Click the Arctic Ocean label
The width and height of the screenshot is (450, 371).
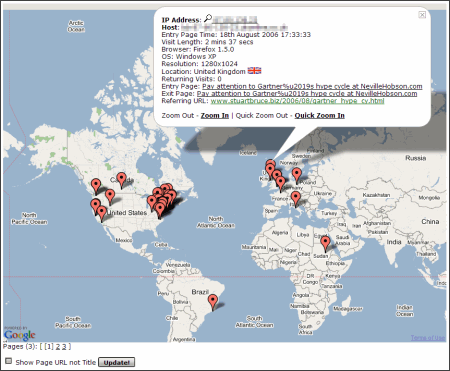(x=76, y=26)
